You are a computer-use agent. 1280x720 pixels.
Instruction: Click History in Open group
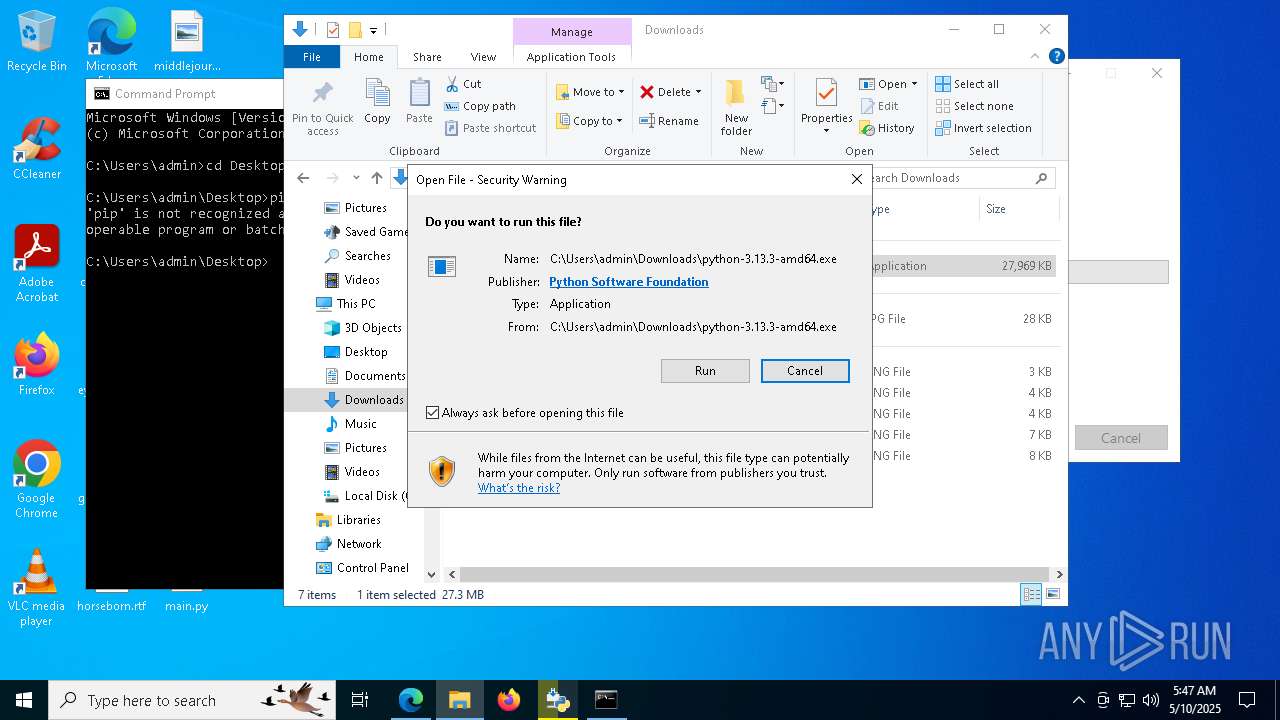point(887,128)
